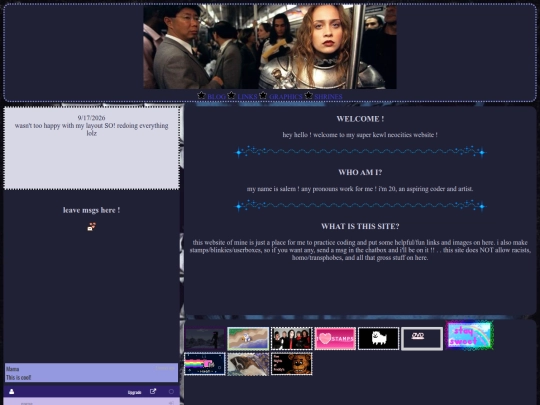Open the LINKS navigation link
The image size is (540, 405).
247,97
